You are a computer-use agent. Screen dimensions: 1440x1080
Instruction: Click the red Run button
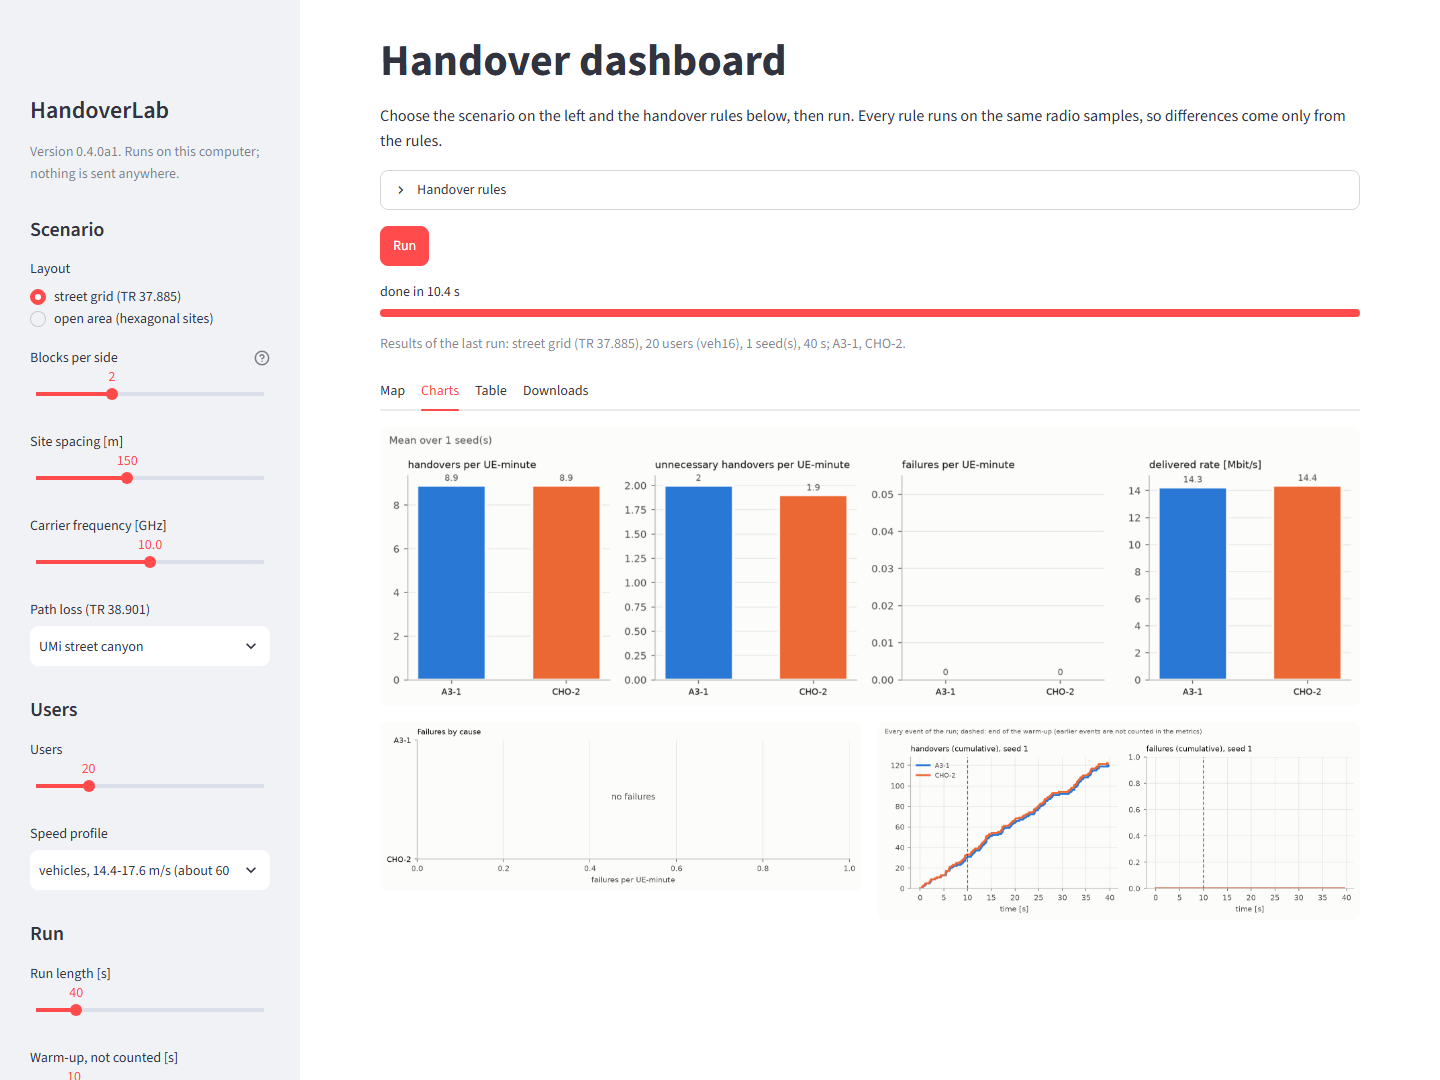point(404,246)
